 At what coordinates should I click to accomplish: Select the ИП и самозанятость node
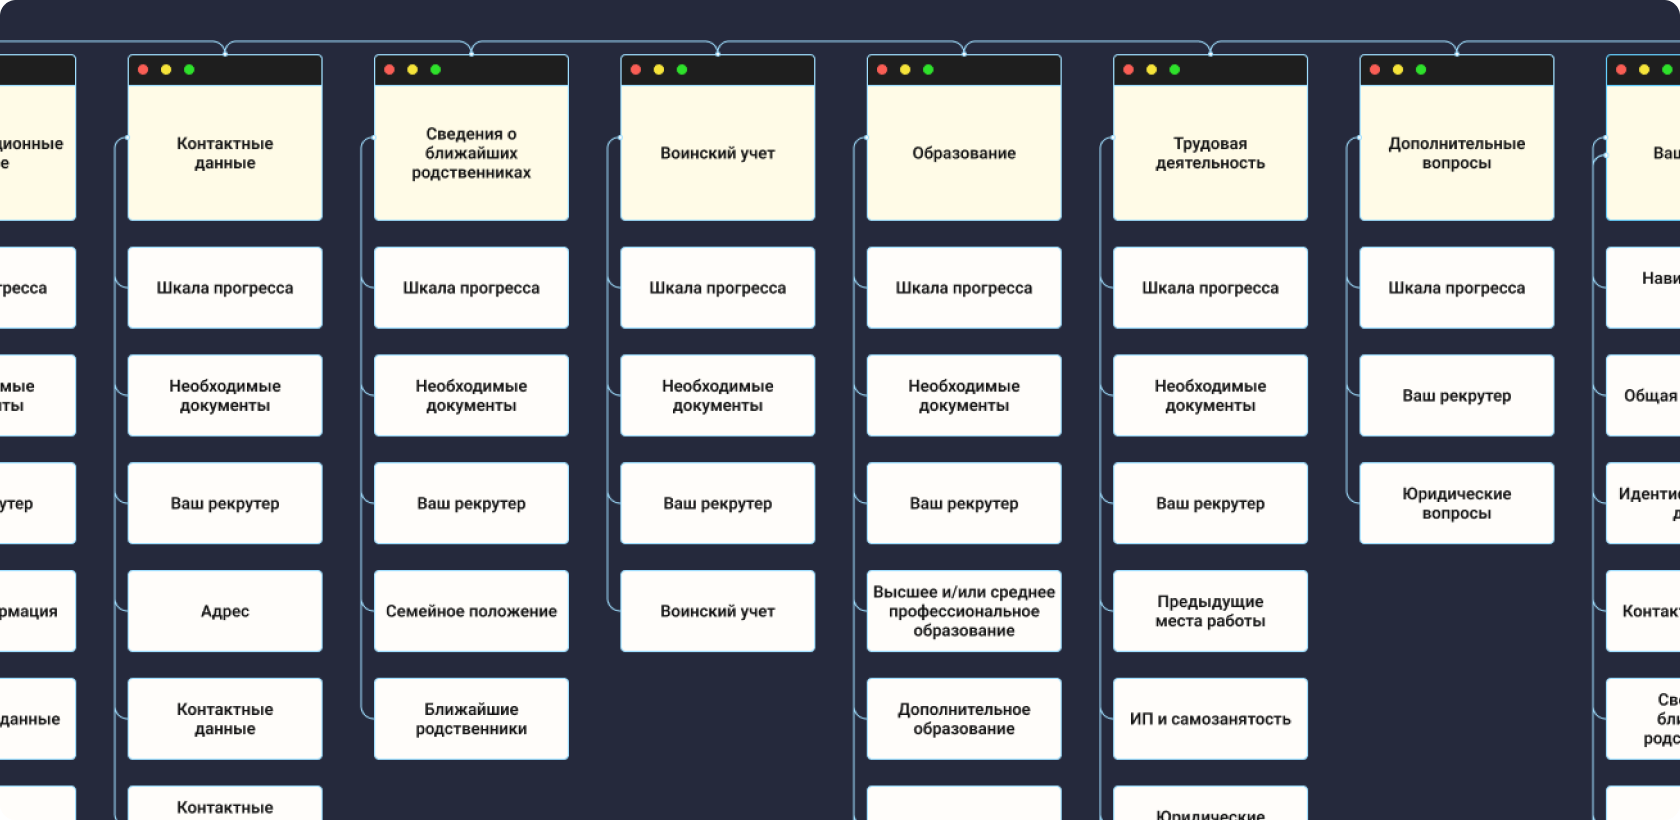1210,719
